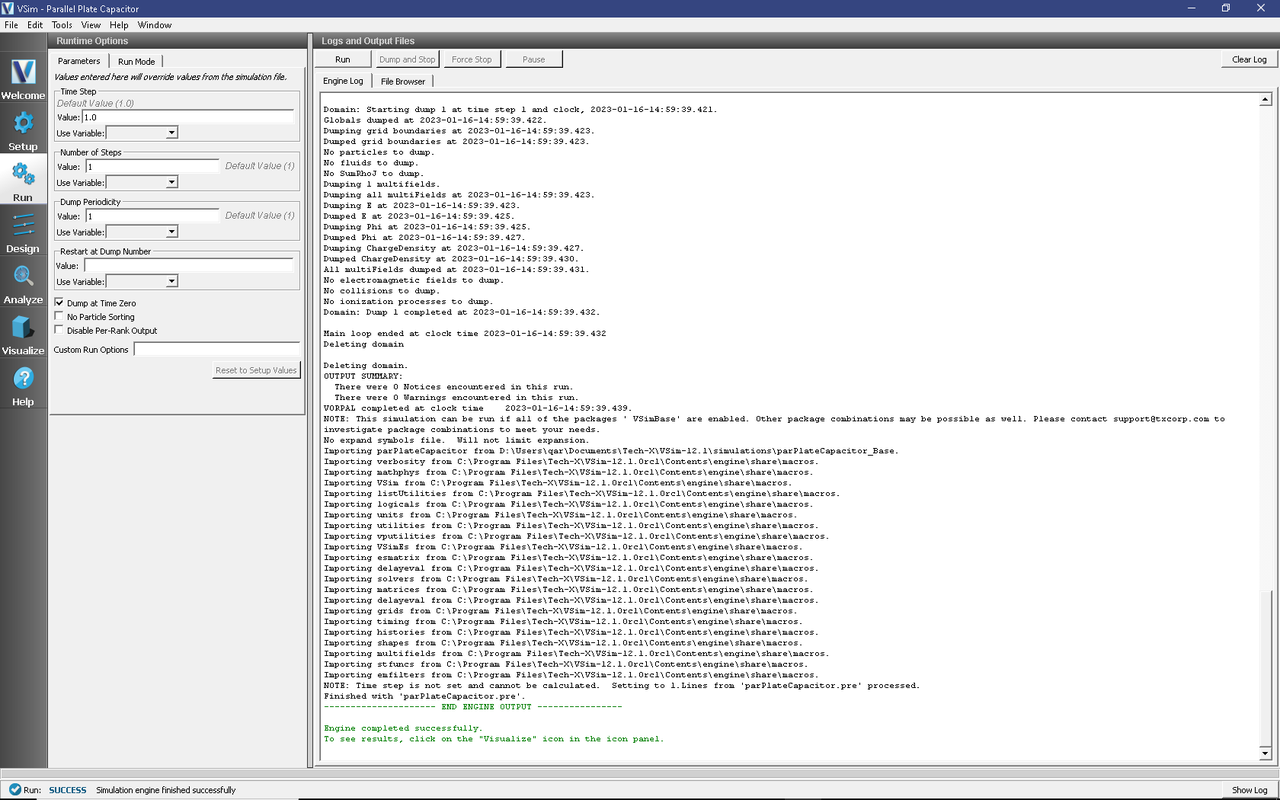Open the Analyze magnifier icon
This screenshot has width=1280, height=800.
(x=23, y=276)
